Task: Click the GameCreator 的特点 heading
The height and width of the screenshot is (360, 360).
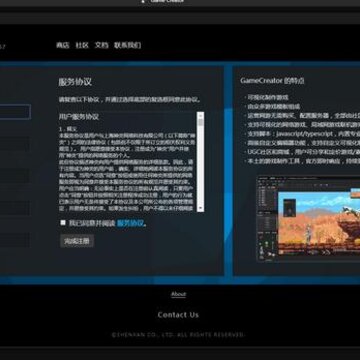Action: click(x=272, y=81)
